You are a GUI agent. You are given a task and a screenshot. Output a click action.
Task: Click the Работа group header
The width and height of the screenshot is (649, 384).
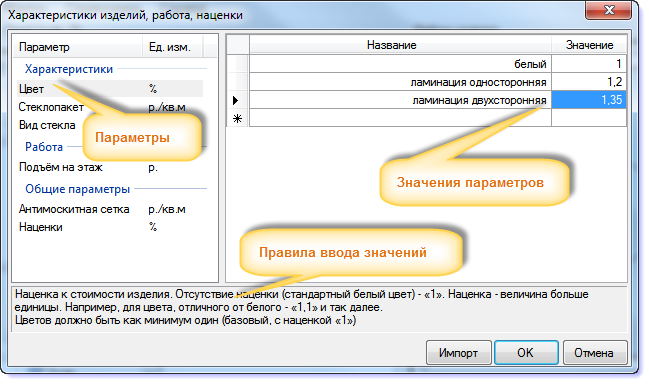[44, 146]
